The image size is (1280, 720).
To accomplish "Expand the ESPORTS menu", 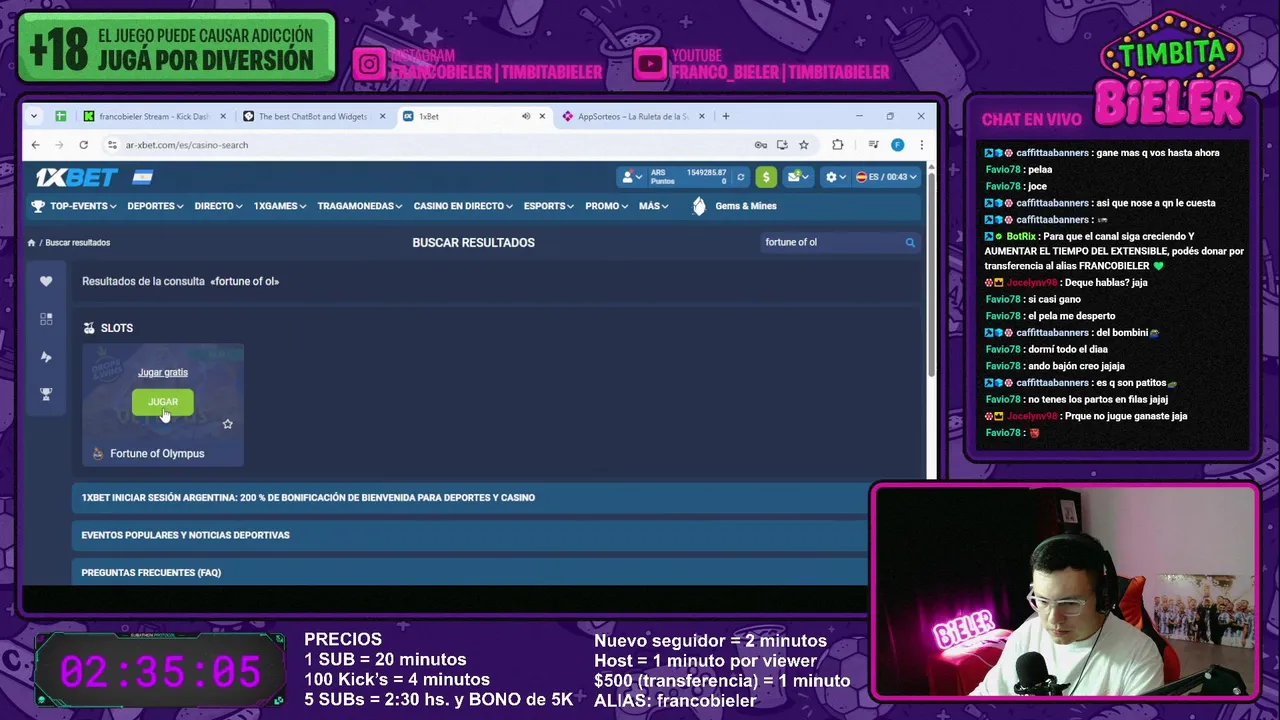I will (x=549, y=206).
